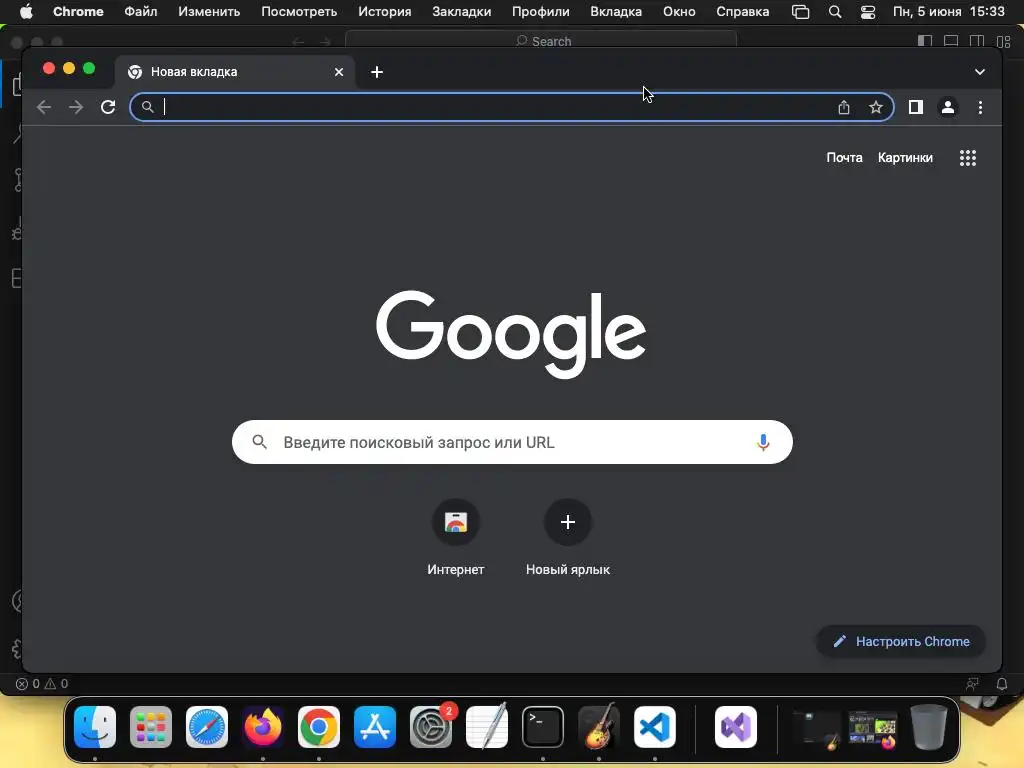Open Terminal from the Dock
Screen dimensions: 1024x768
(543, 727)
